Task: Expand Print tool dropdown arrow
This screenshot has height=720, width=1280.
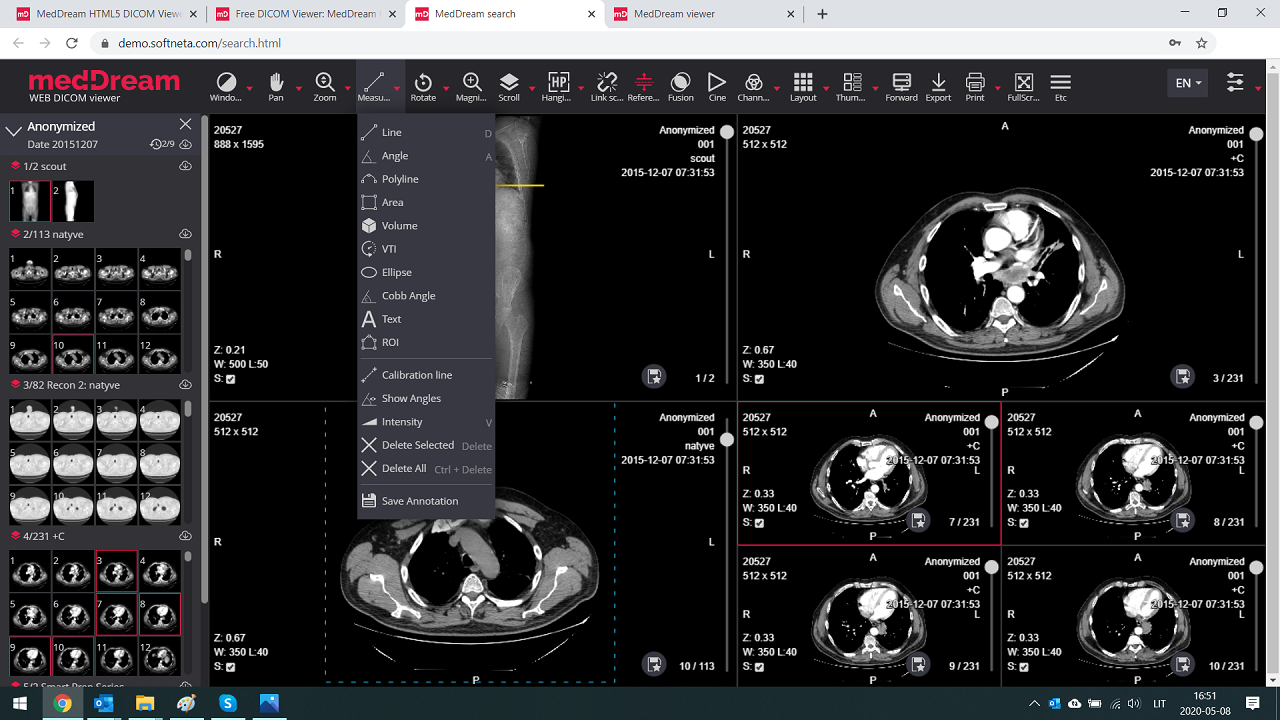Action: 998,88
